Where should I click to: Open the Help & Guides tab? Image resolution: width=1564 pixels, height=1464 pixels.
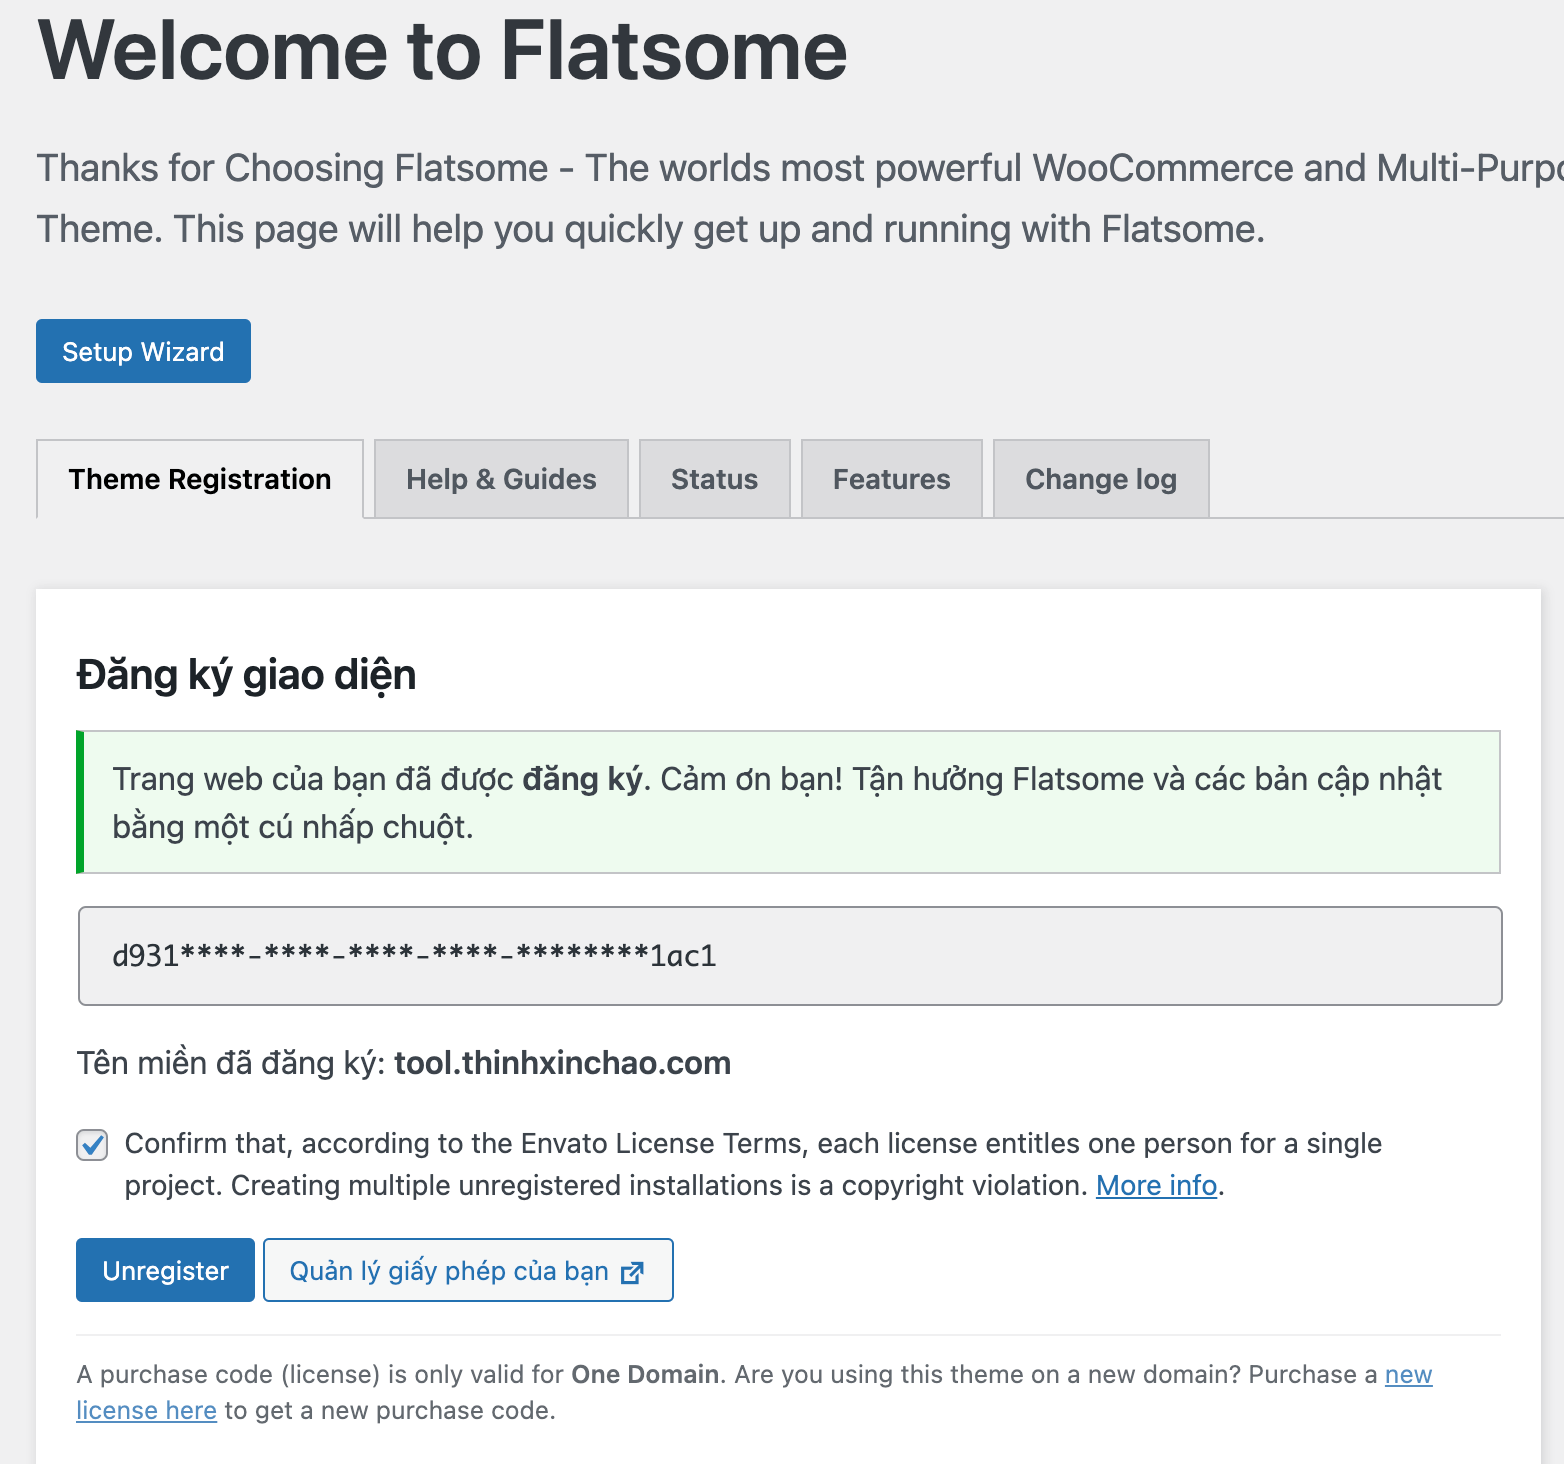coord(501,479)
